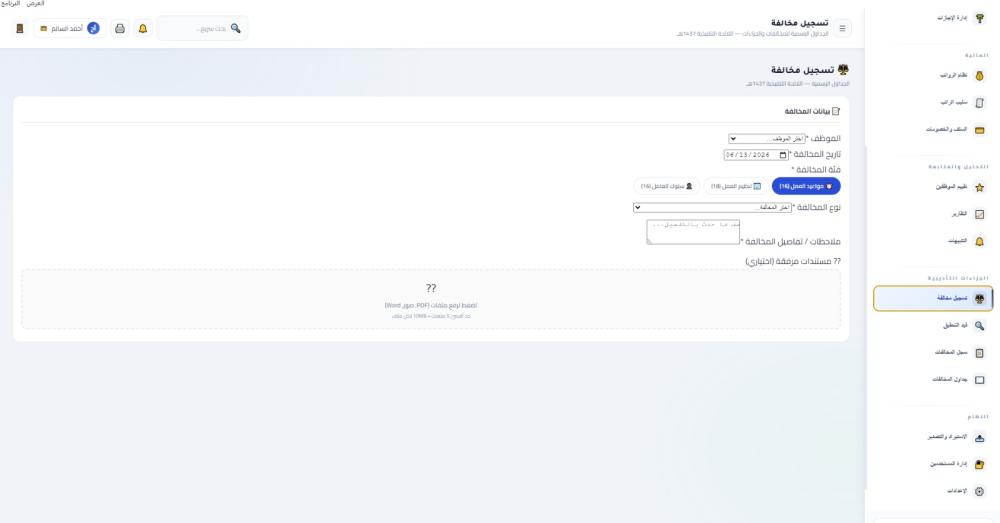Click the magnifier search icon in header
Viewport: 1000px width, 523px height.
[236, 28]
